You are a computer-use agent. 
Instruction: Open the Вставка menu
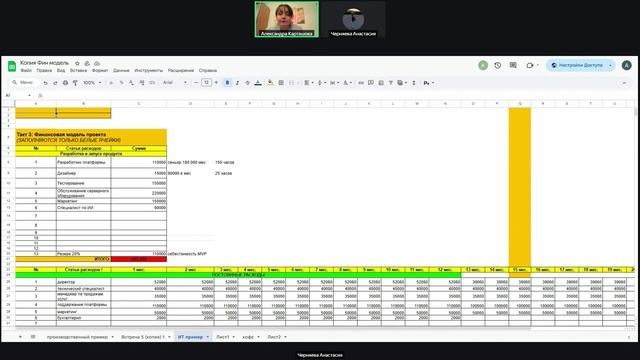pyautogui.click(x=78, y=71)
